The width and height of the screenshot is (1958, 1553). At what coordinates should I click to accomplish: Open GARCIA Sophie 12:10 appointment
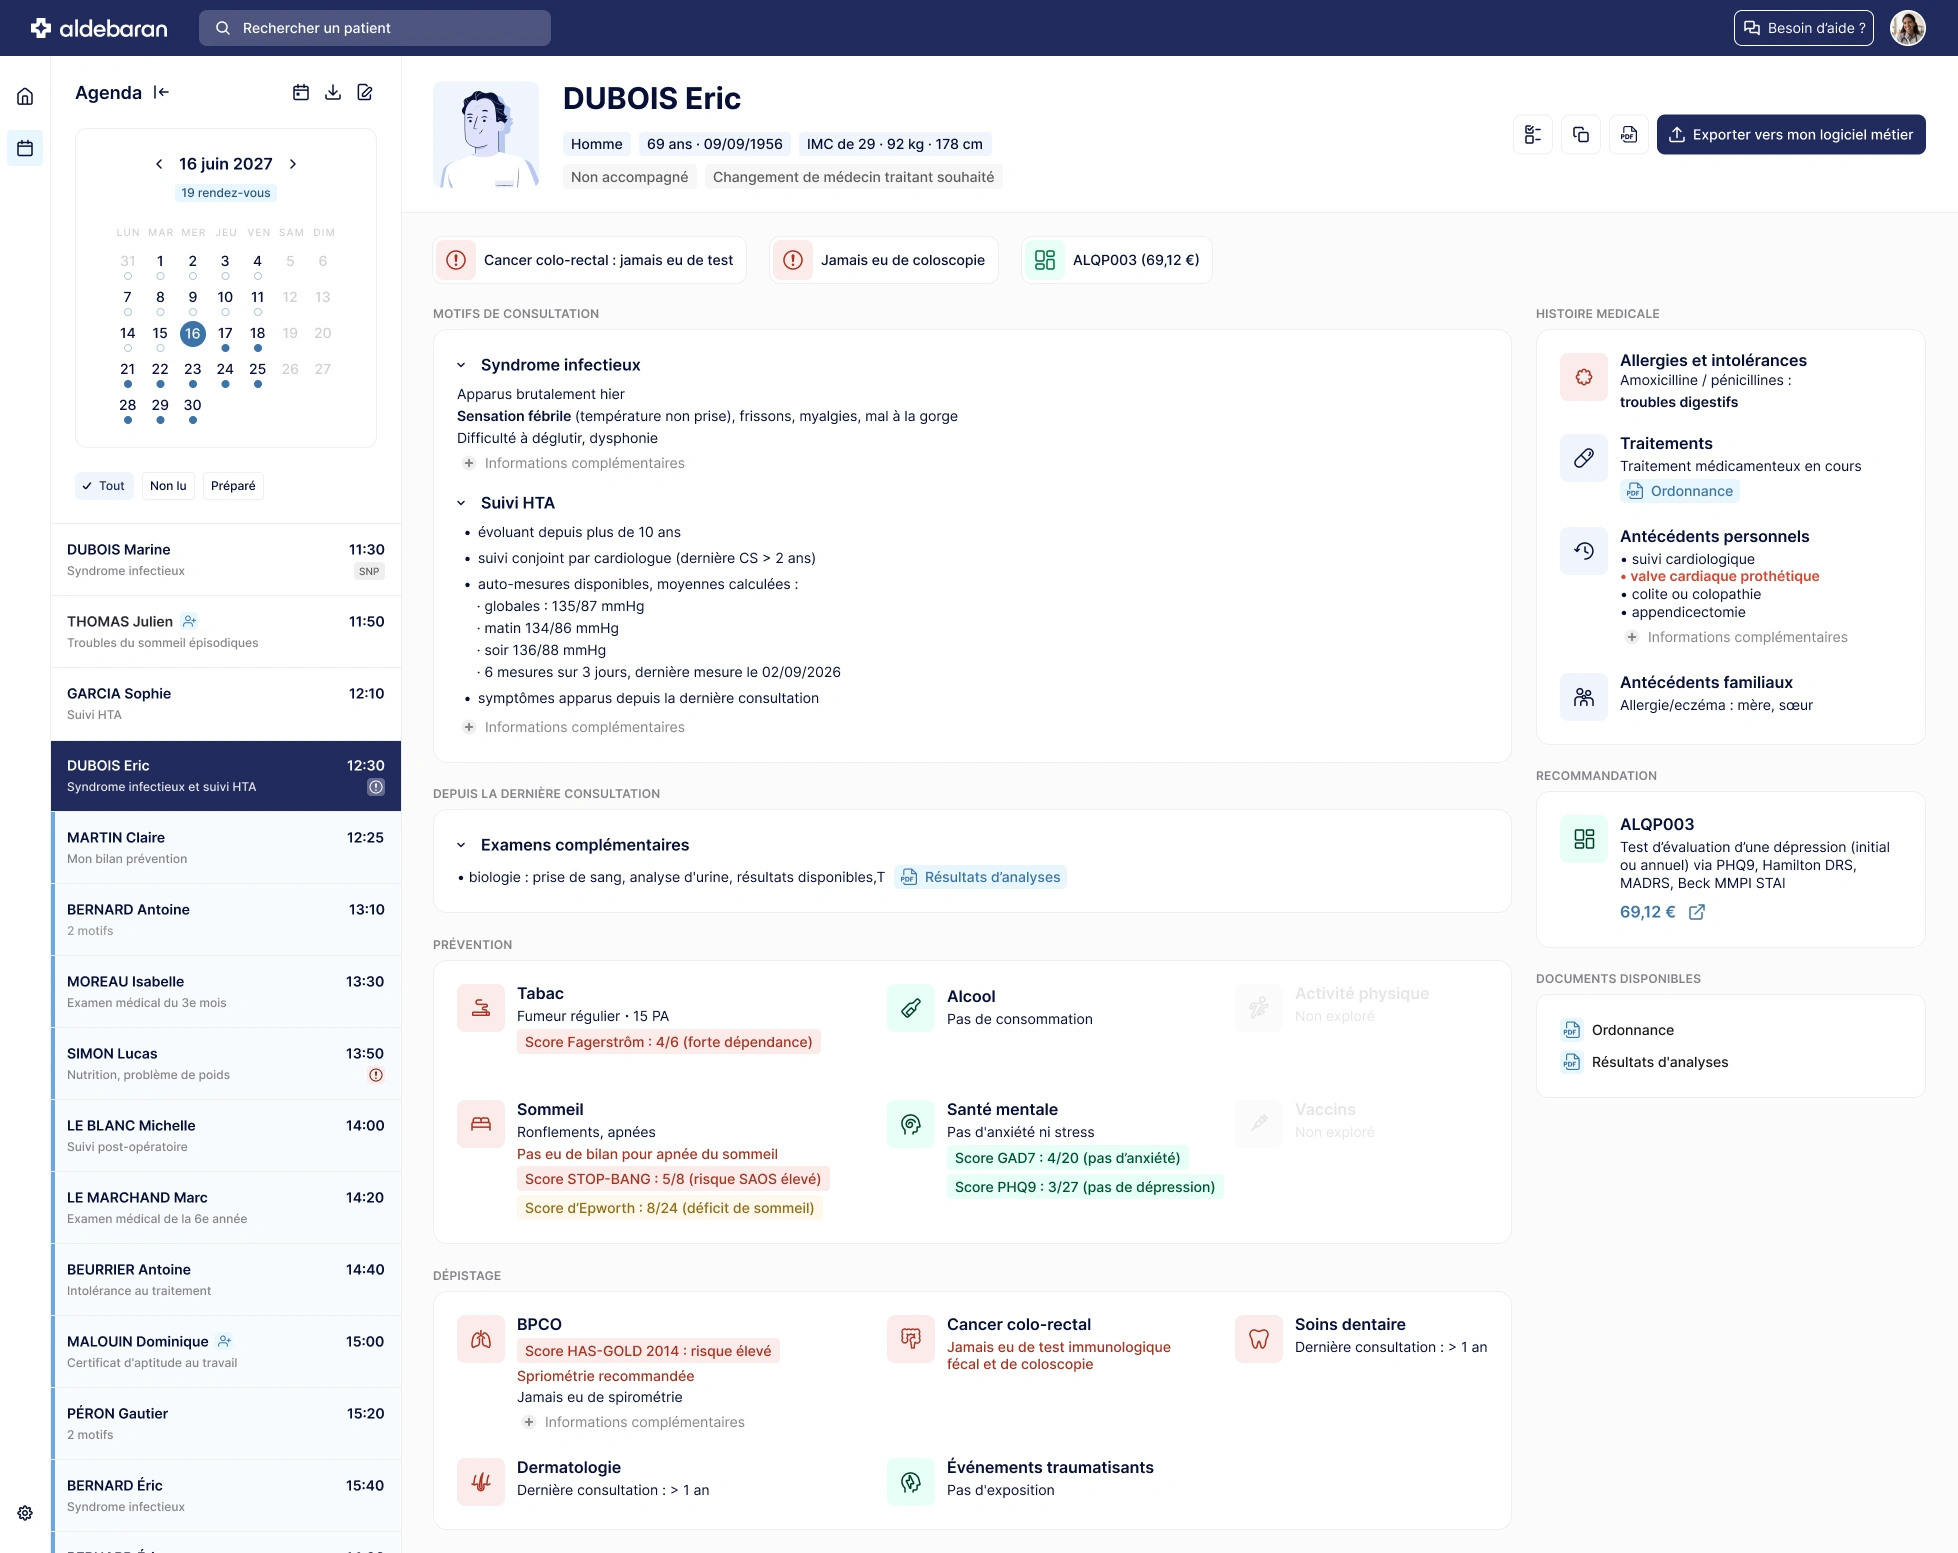tap(226, 704)
